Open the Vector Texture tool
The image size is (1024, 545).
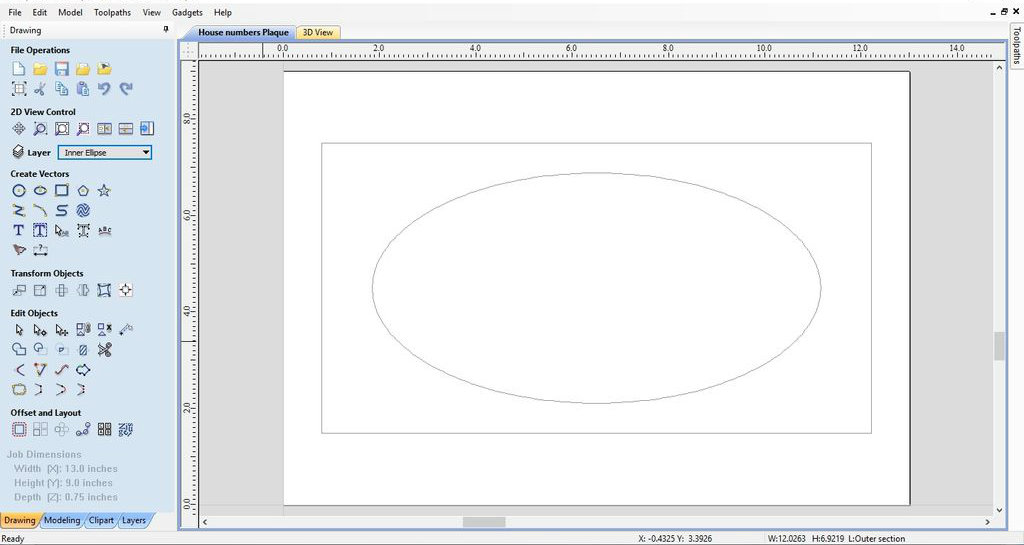[x=83, y=210]
